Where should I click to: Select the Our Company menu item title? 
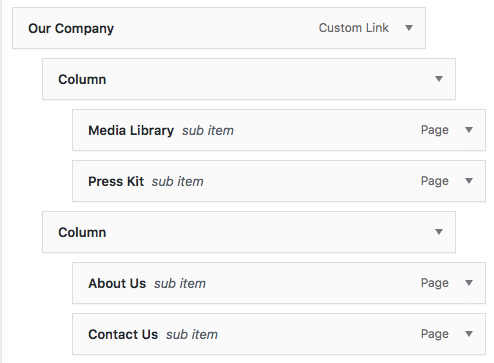tap(71, 29)
